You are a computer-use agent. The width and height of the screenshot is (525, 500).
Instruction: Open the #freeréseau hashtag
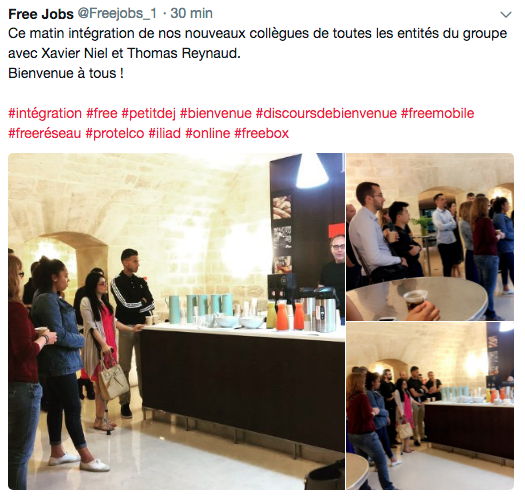(45, 134)
